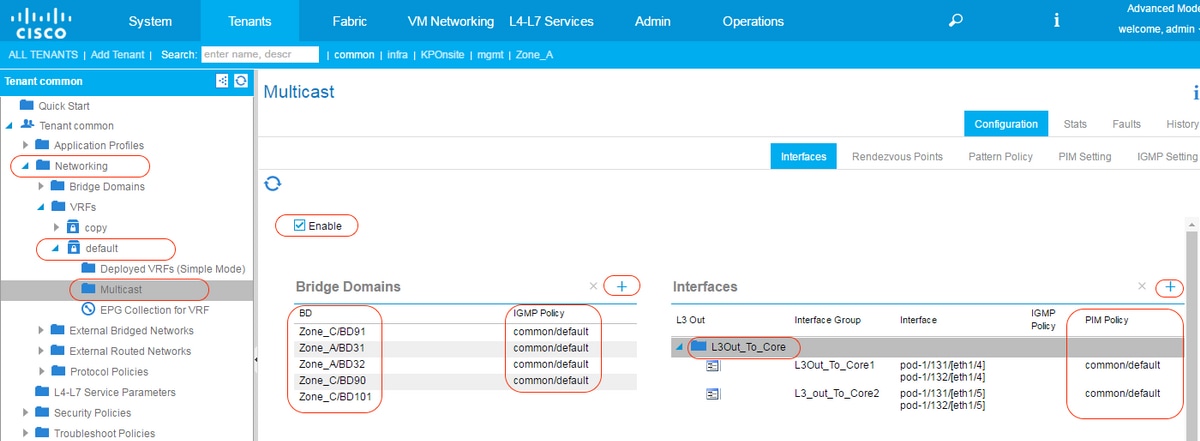Click the Cisco logo
The height and width of the screenshot is (441, 1200).
pyautogui.click(x=41, y=22)
